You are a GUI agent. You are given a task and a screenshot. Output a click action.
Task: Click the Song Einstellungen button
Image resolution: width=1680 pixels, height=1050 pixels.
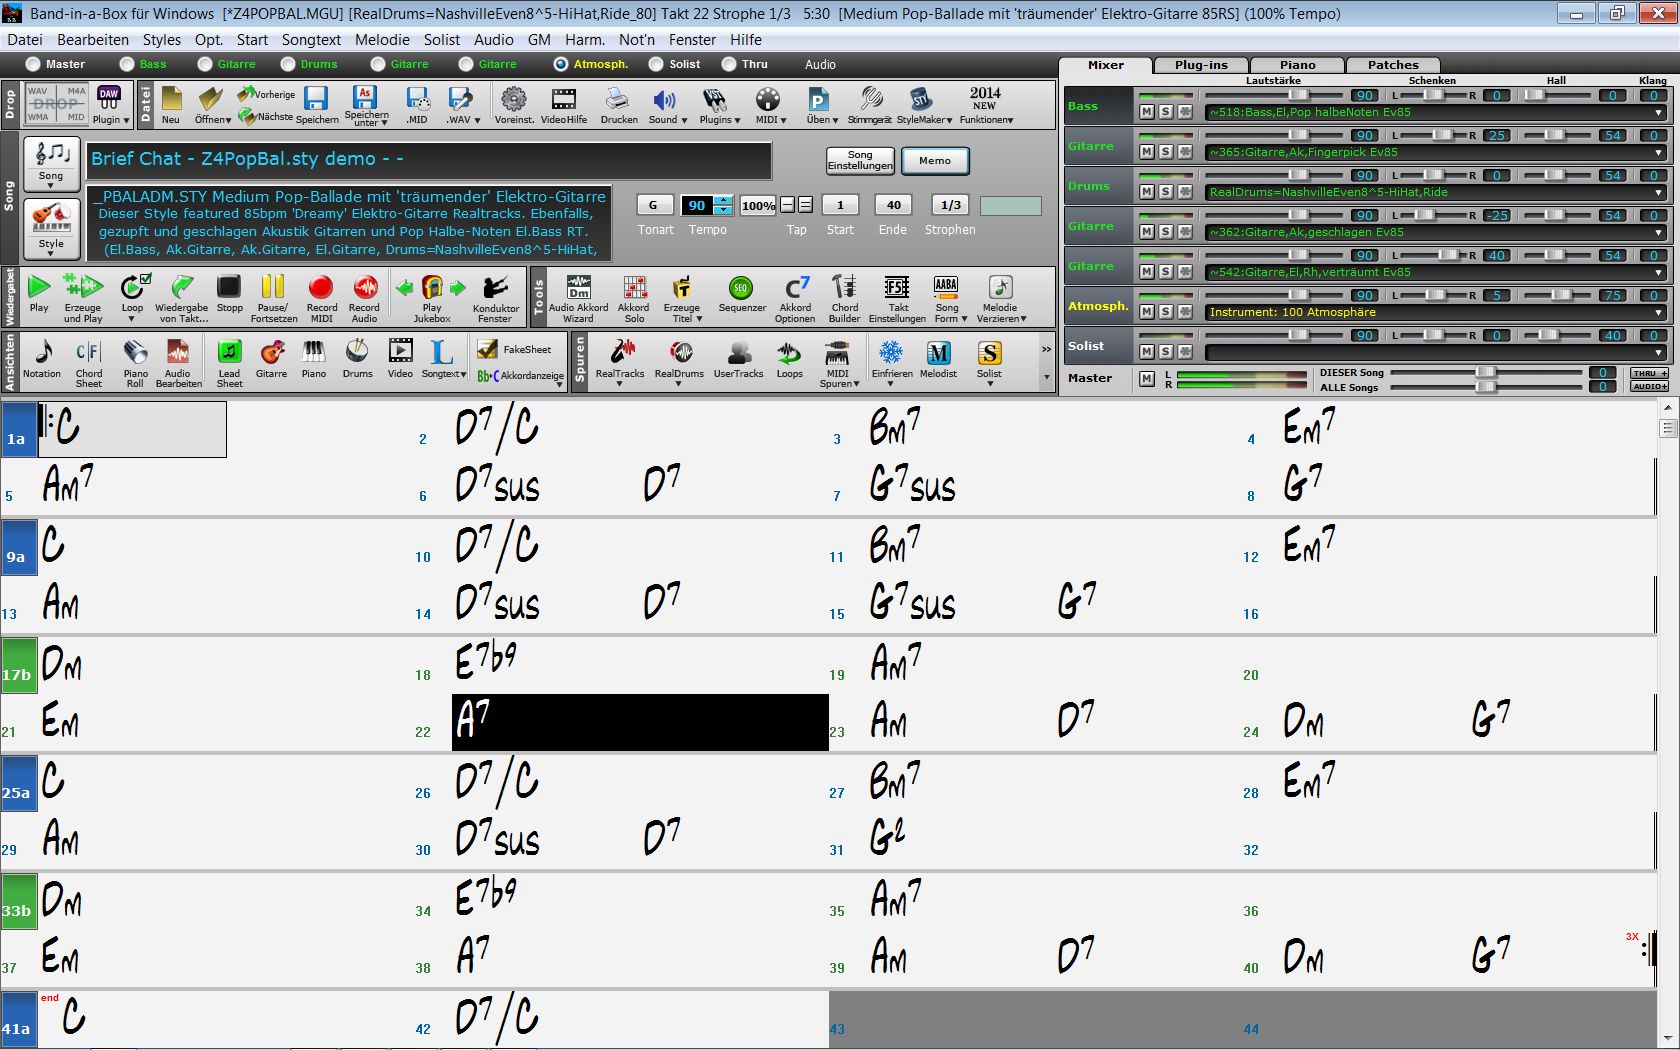(x=860, y=161)
